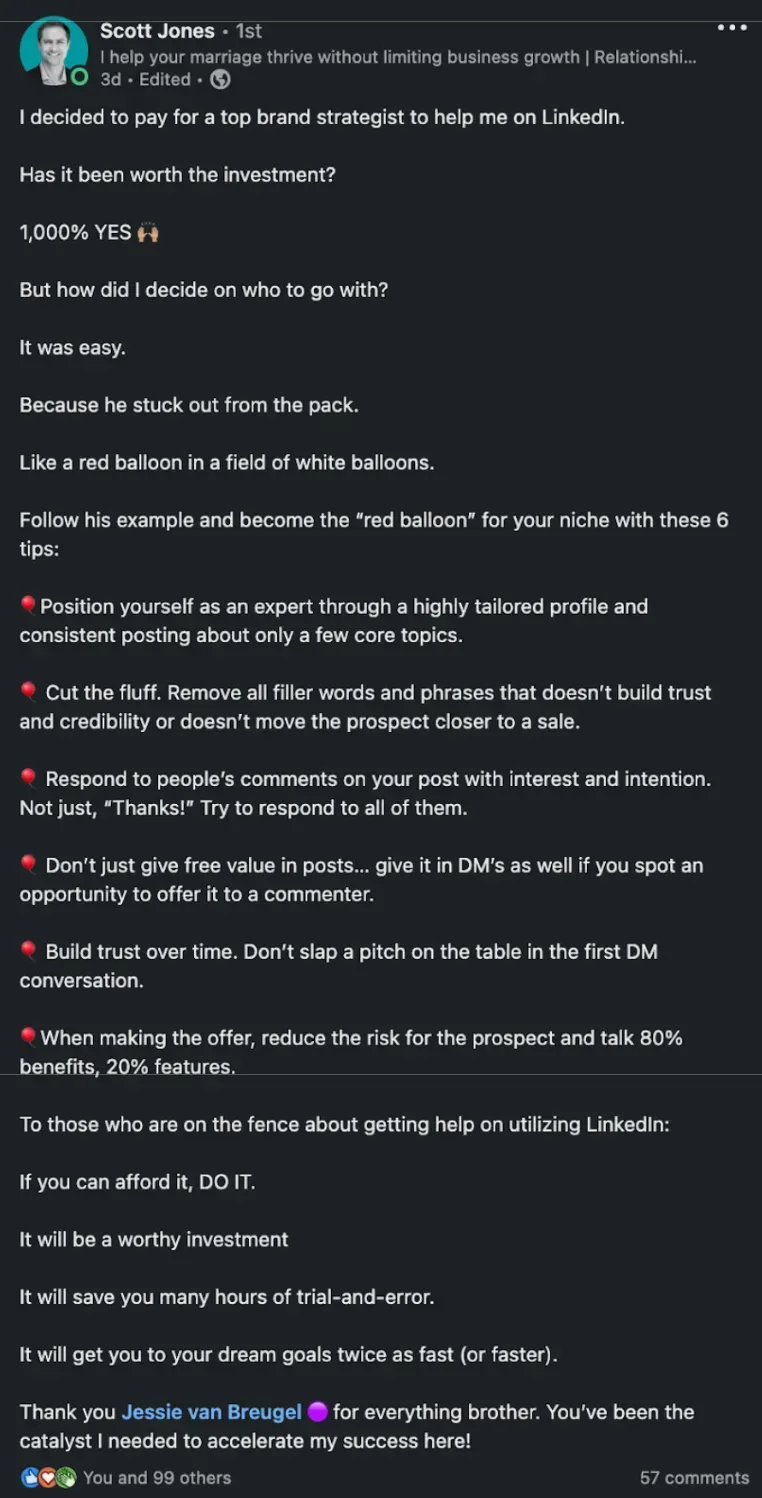Click the 'I help your marriage thrive' headline
The height and width of the screenshot is (1498, 762).
[x=398, y=57]
